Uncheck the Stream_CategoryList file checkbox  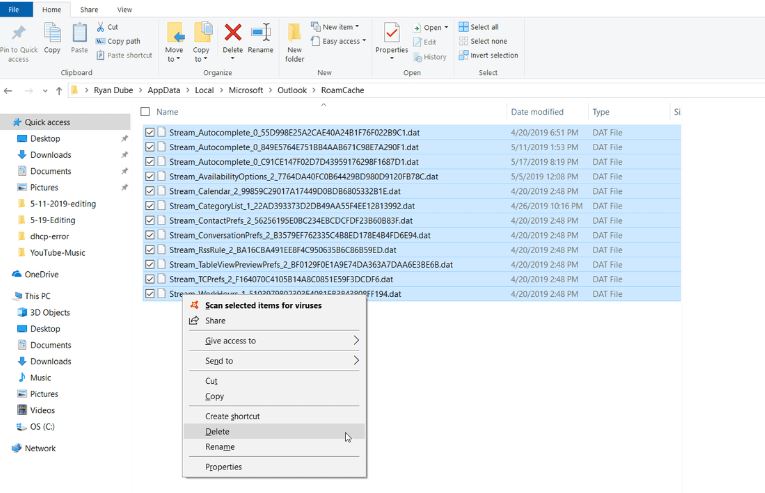tap(150, 205)
